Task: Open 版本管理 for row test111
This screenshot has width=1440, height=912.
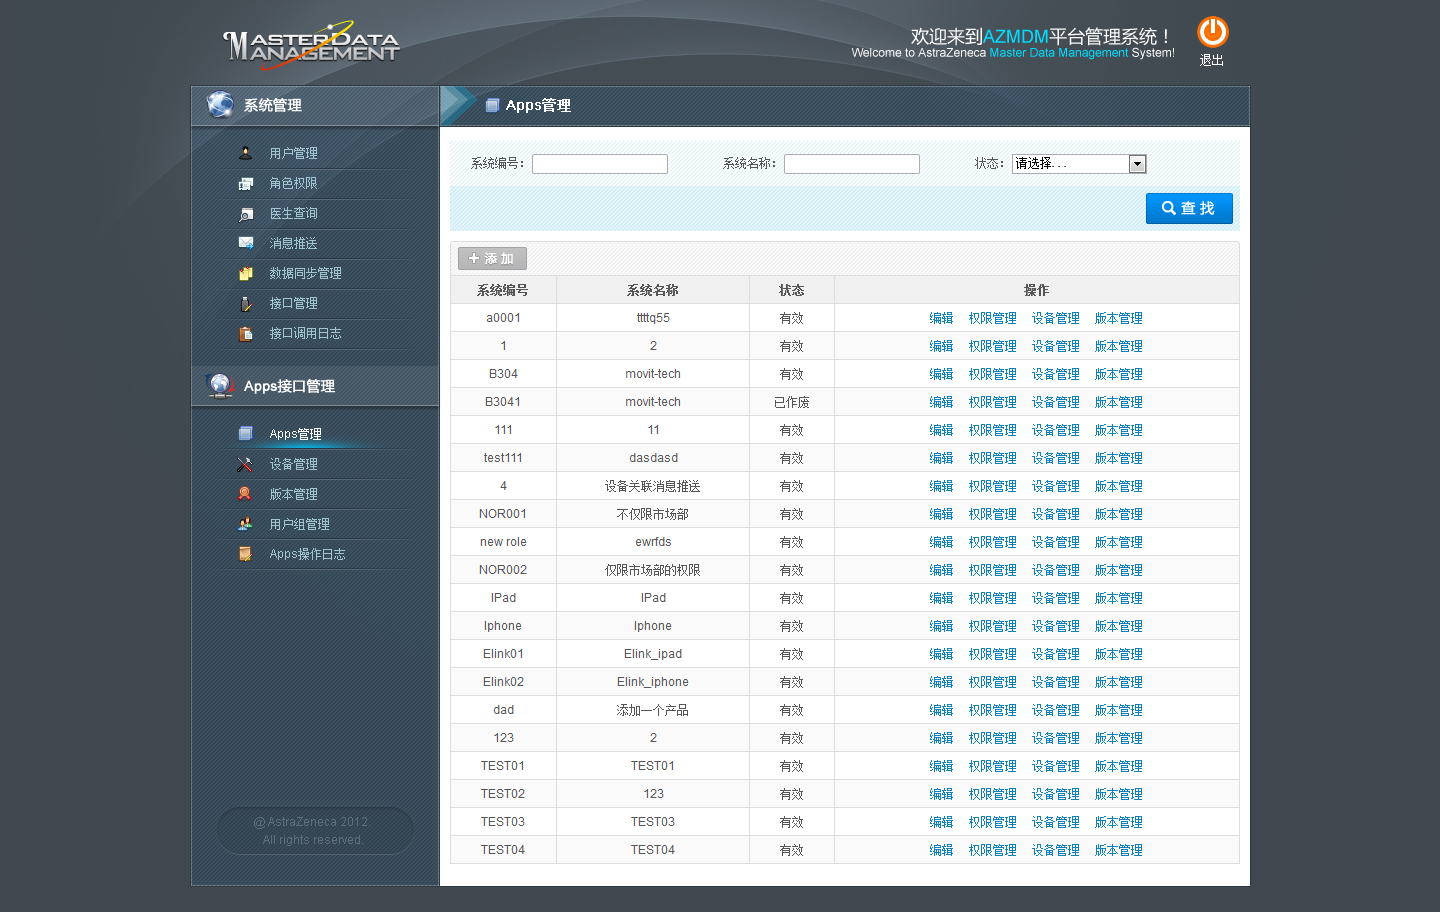Action: click(1118, 458)
